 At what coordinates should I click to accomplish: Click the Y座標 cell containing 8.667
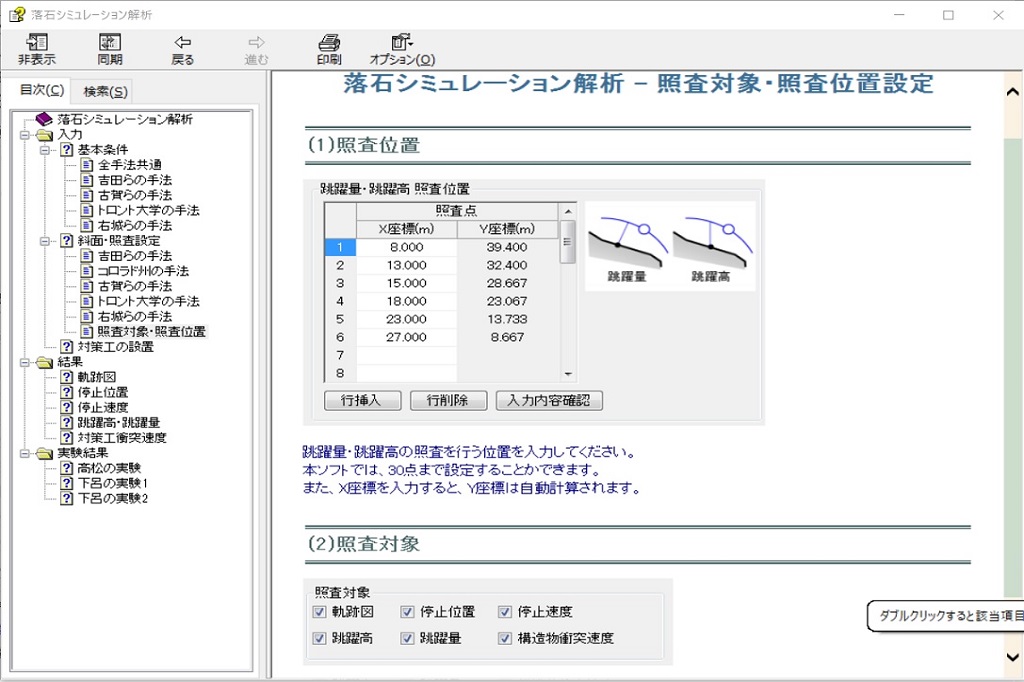tap(507, 337)
